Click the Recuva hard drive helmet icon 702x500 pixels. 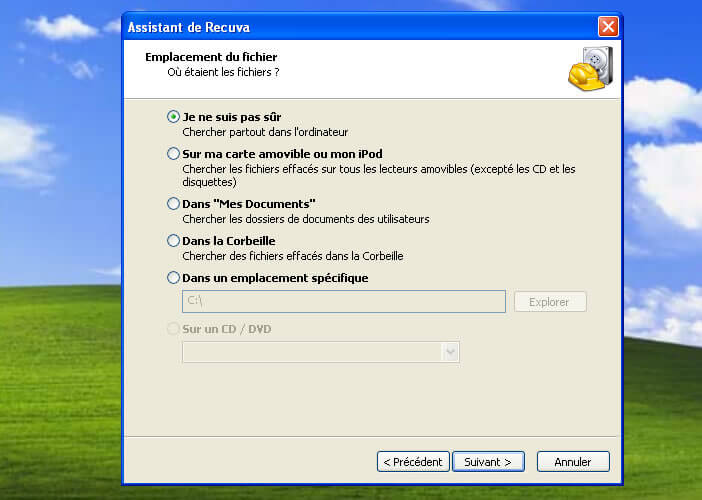point(591,68)
